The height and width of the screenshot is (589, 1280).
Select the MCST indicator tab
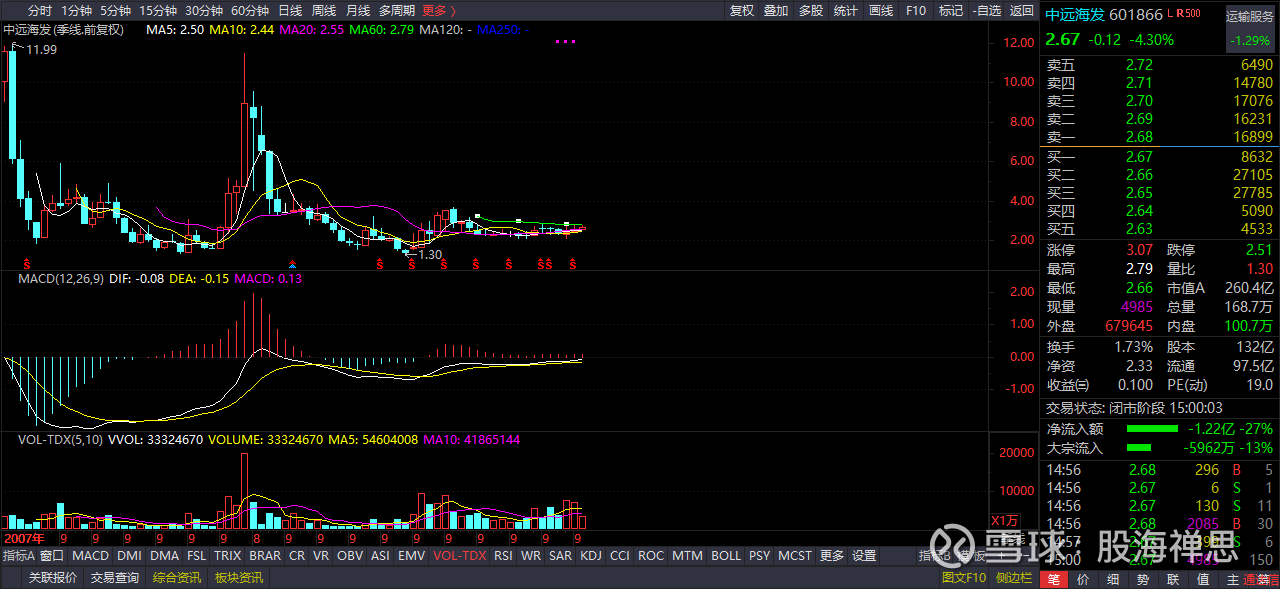[x=795, y=556]
